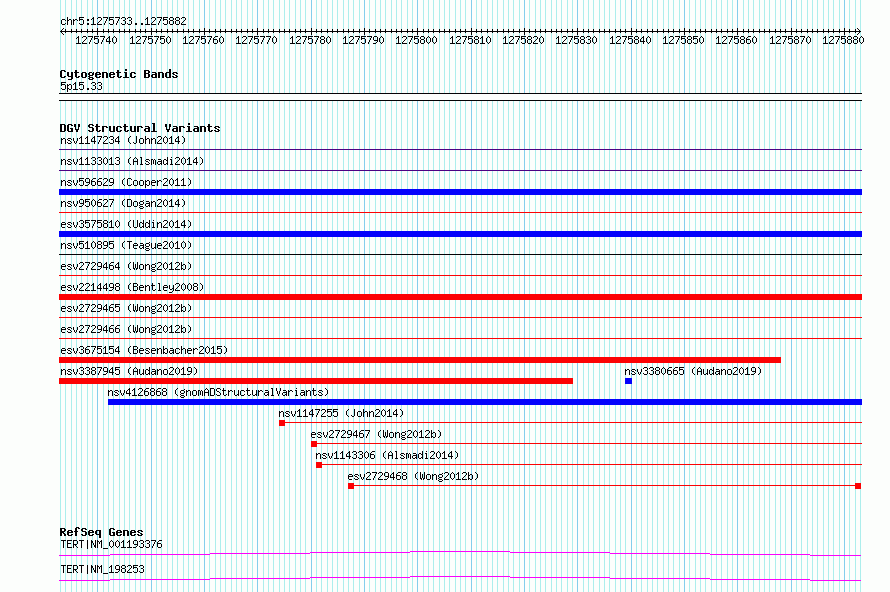Image resolution: width=890 pixels, height=592 pixels.
Task: Open esv2729468 (Wong2012b) variant
Action: click(413, 476)
